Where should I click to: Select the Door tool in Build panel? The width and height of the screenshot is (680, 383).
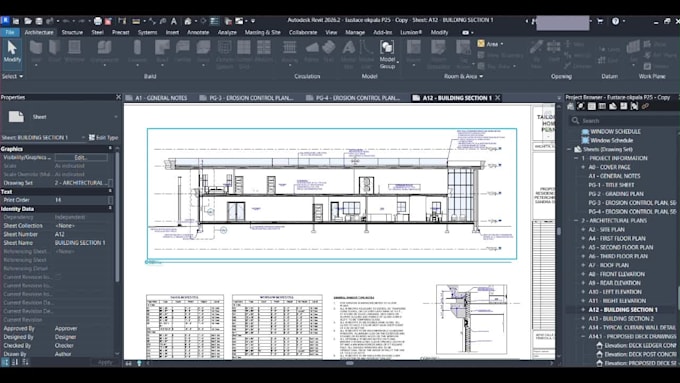[x=55, y=51]
